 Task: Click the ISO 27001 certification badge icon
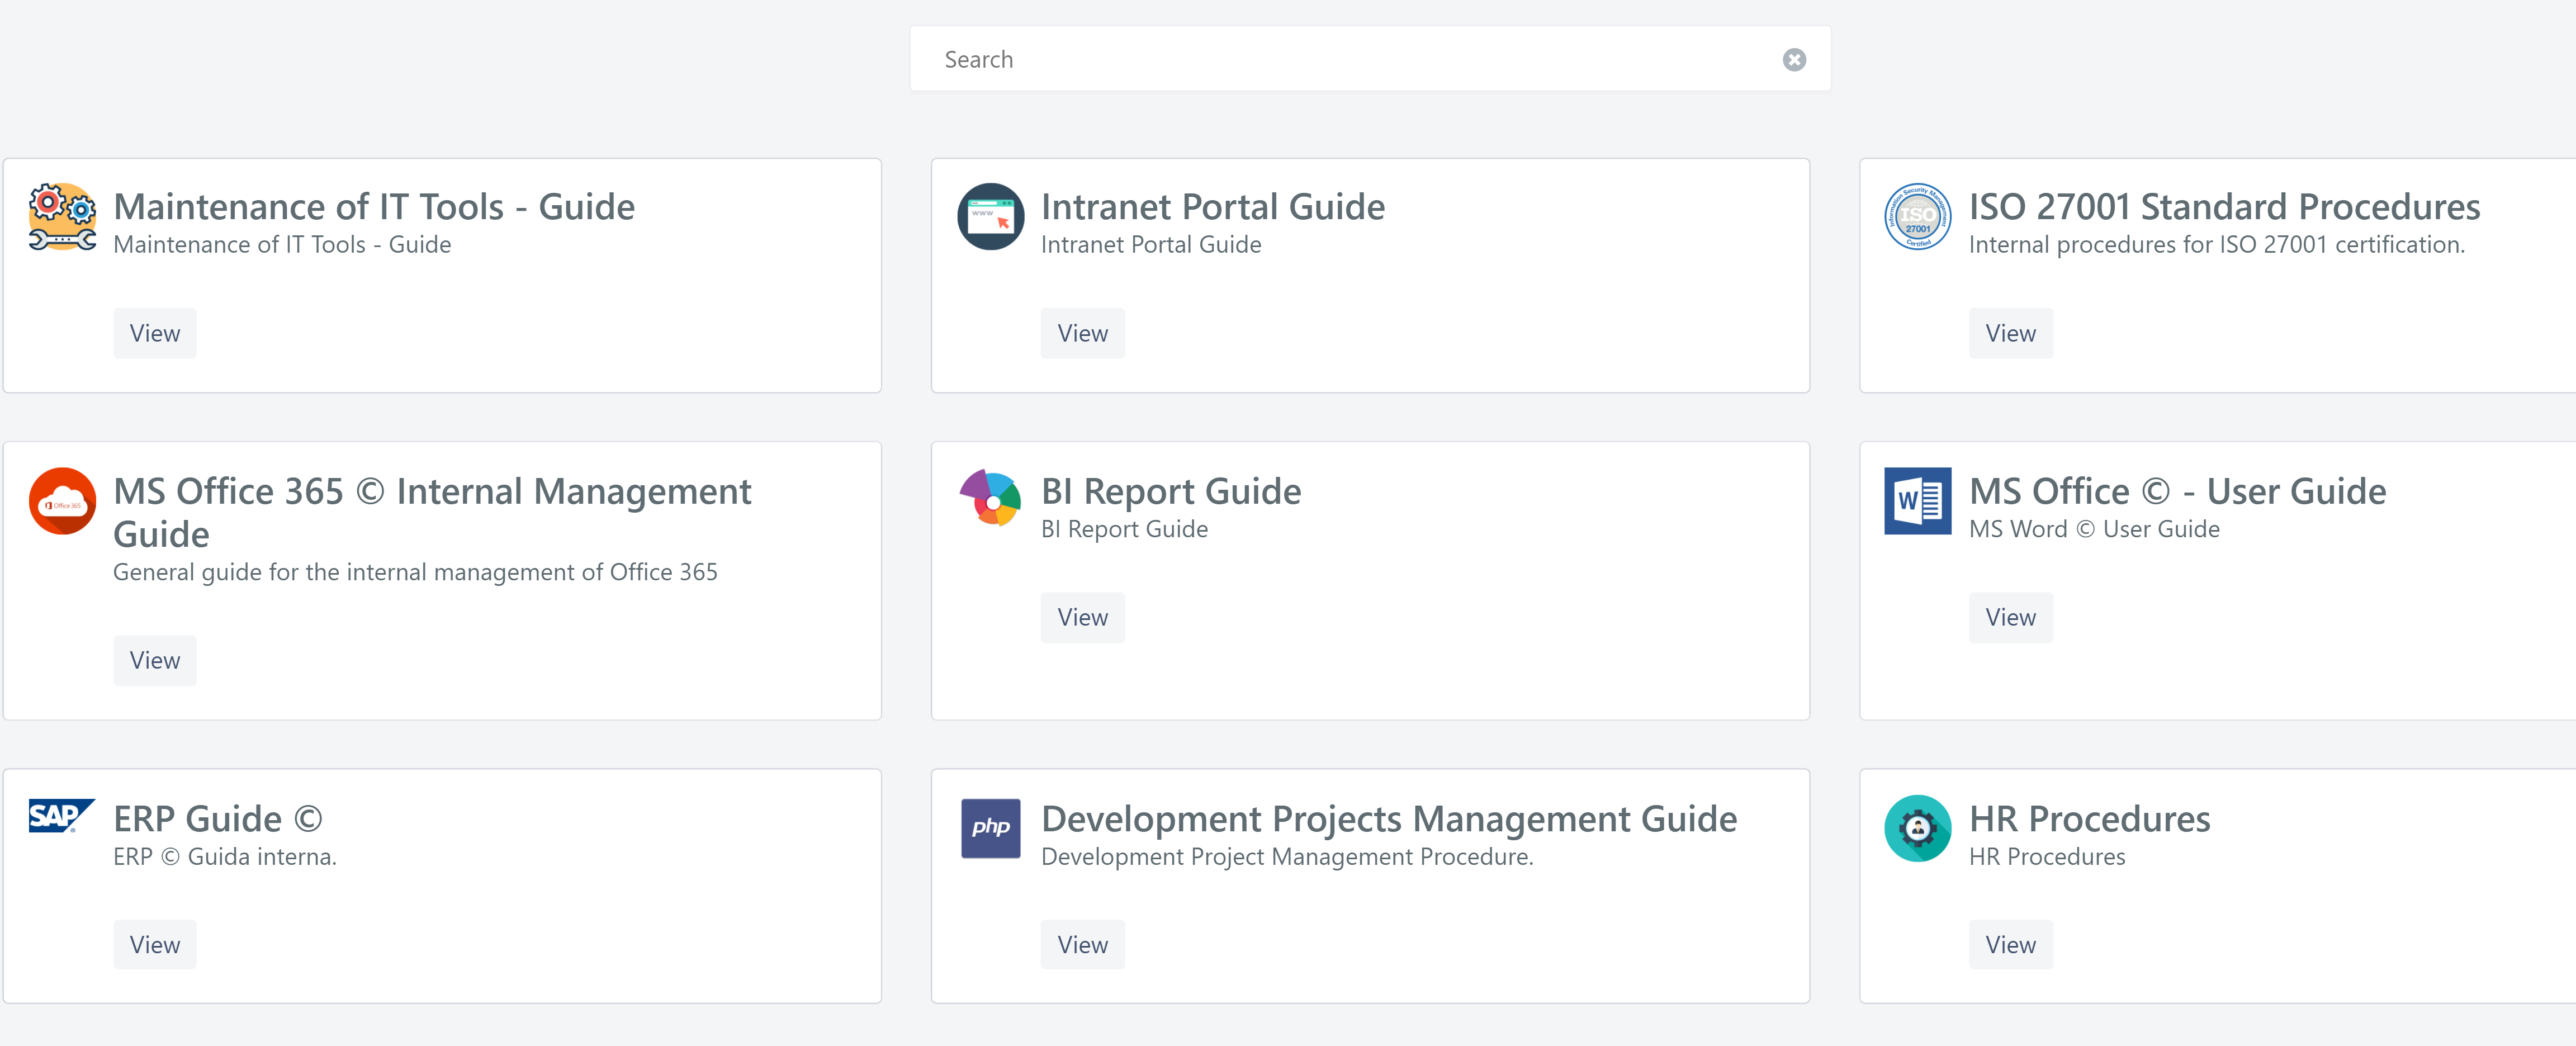click(x=1917, y=216)
